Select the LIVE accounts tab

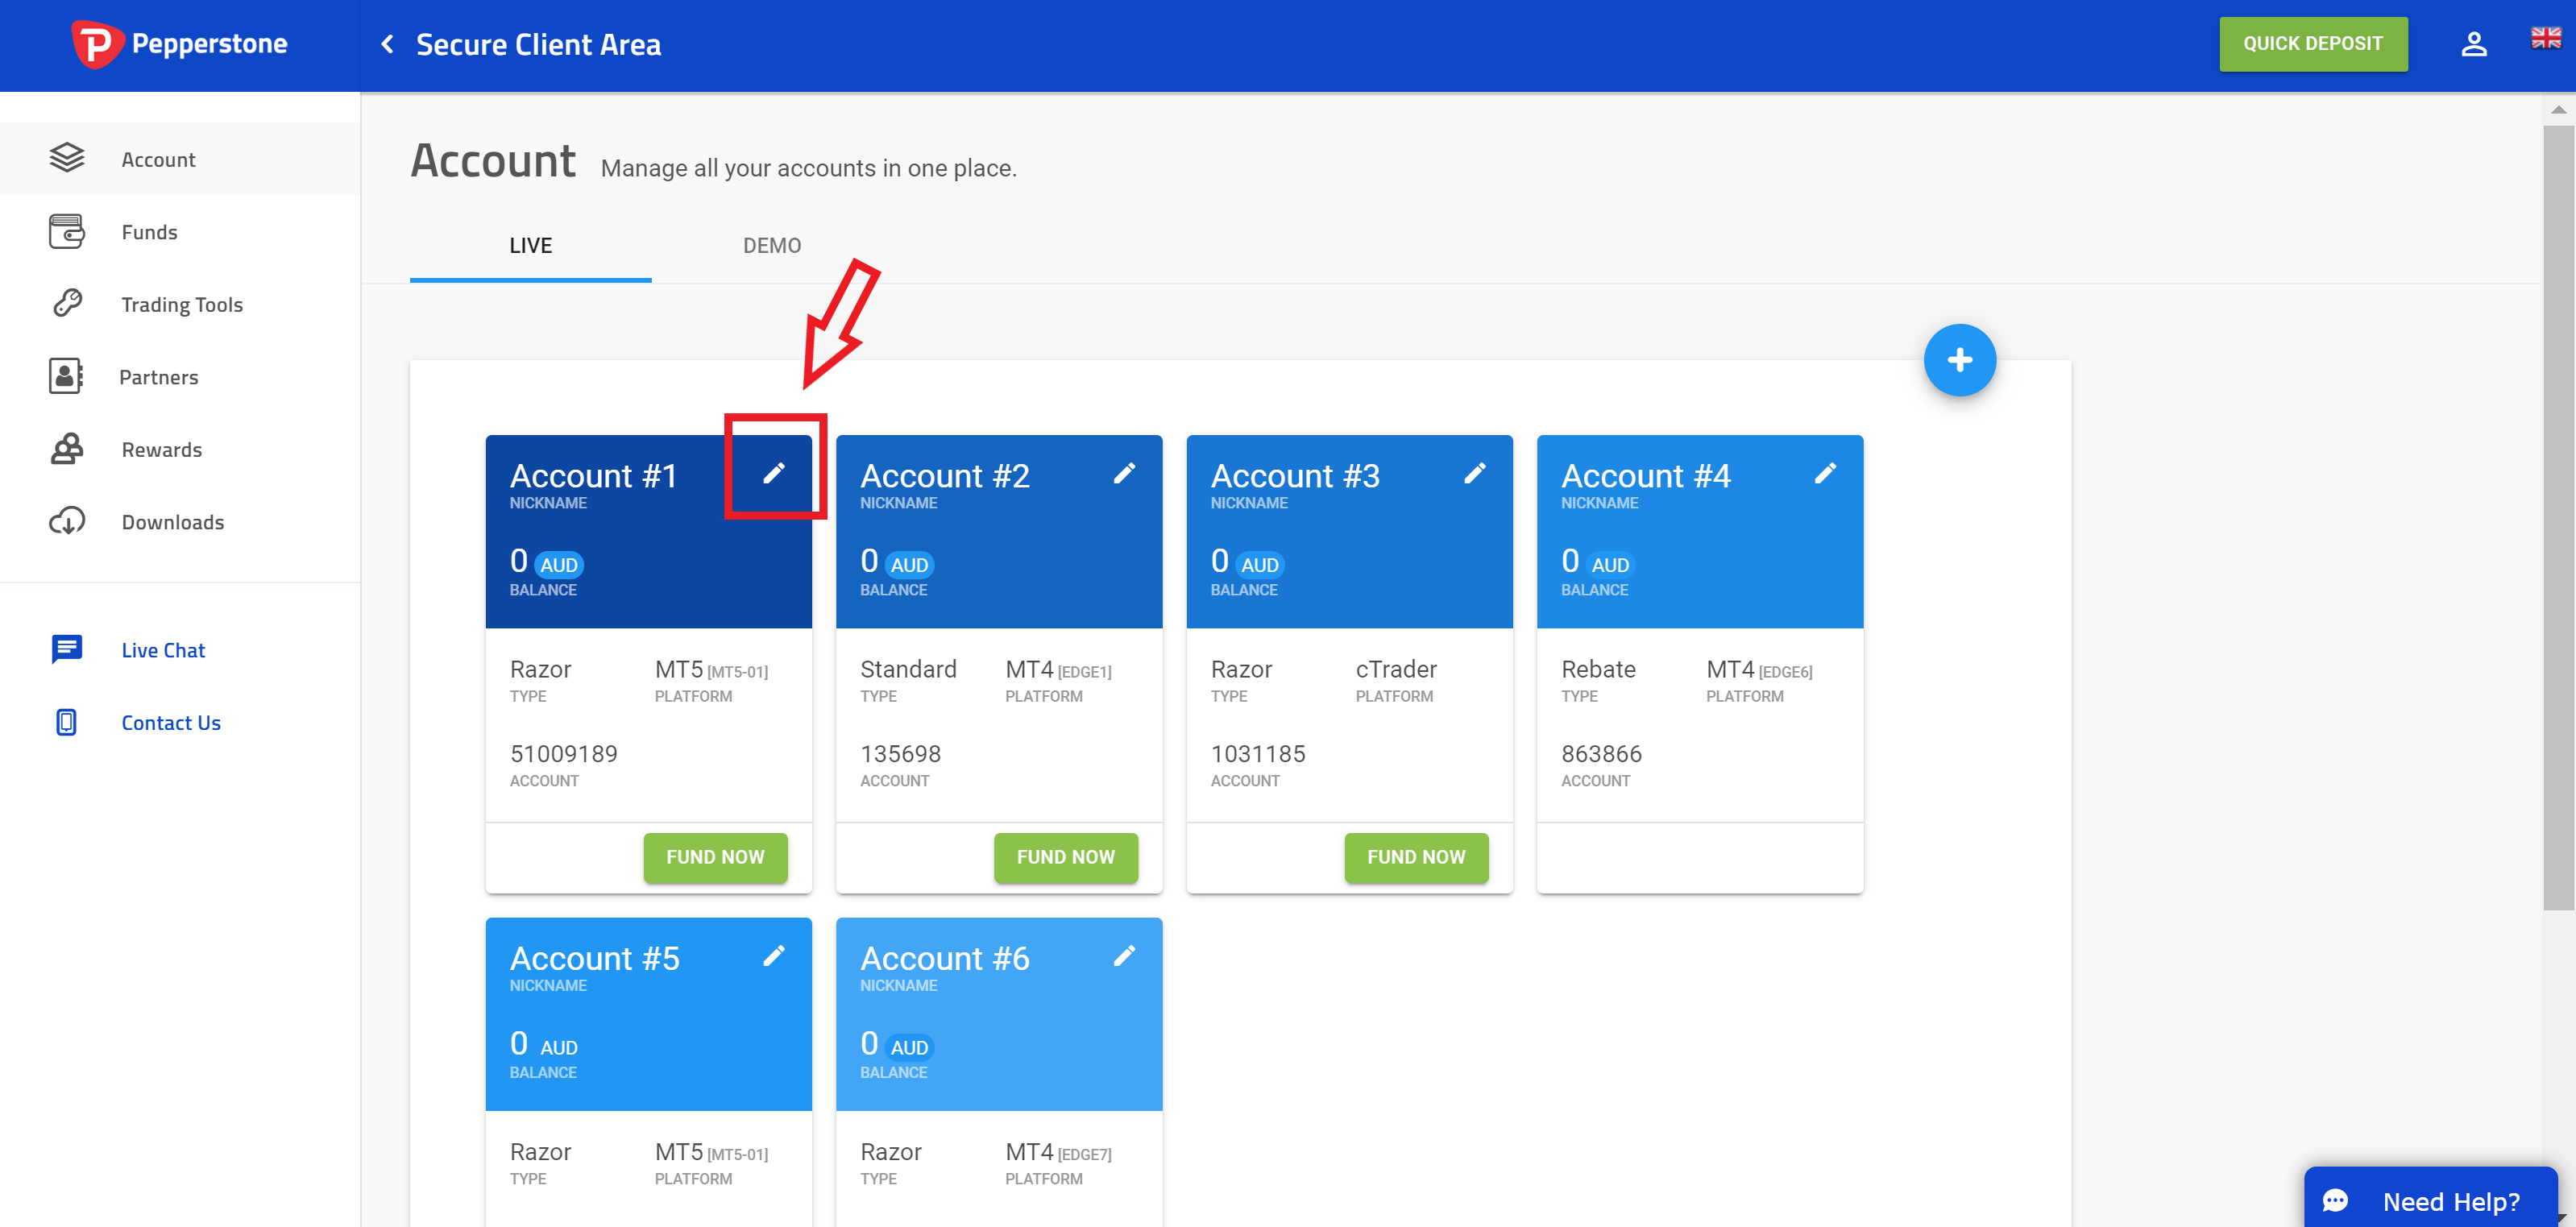tap(529, 245)
